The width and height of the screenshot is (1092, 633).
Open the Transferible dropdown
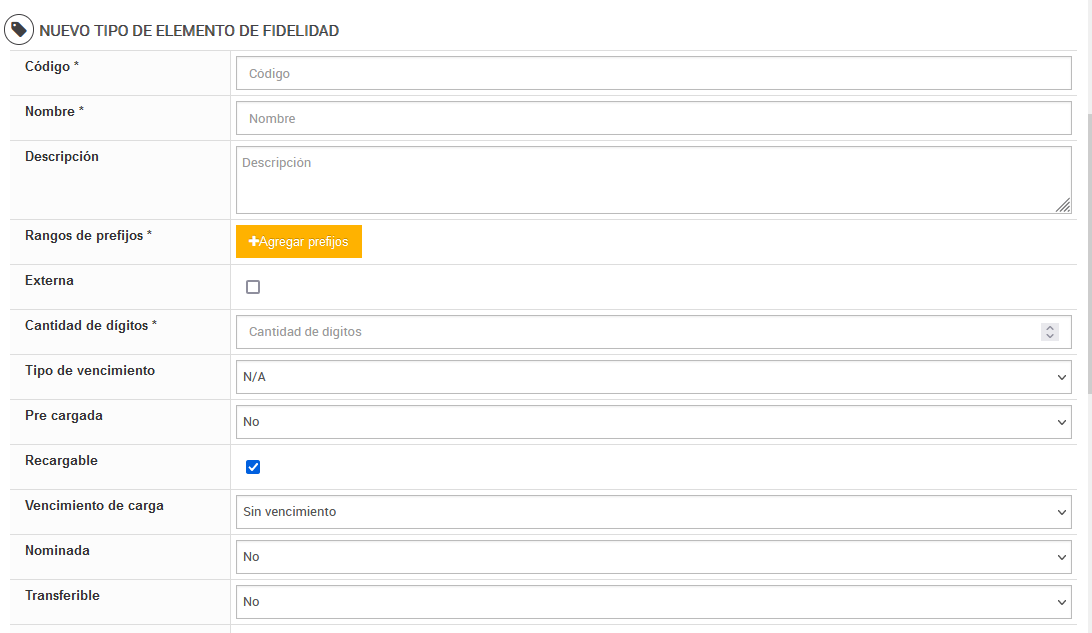pyautogui.click(x=654, y=602)
